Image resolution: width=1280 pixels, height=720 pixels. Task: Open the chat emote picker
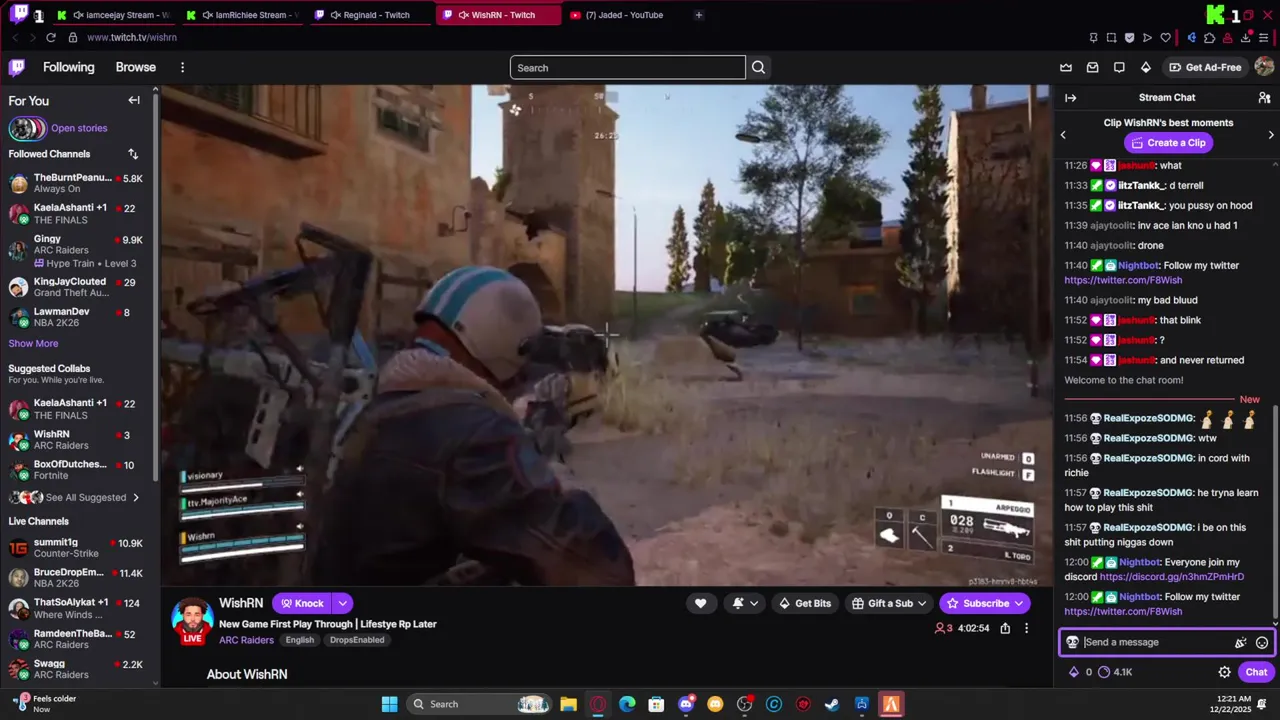click(x=1262, y=642)
